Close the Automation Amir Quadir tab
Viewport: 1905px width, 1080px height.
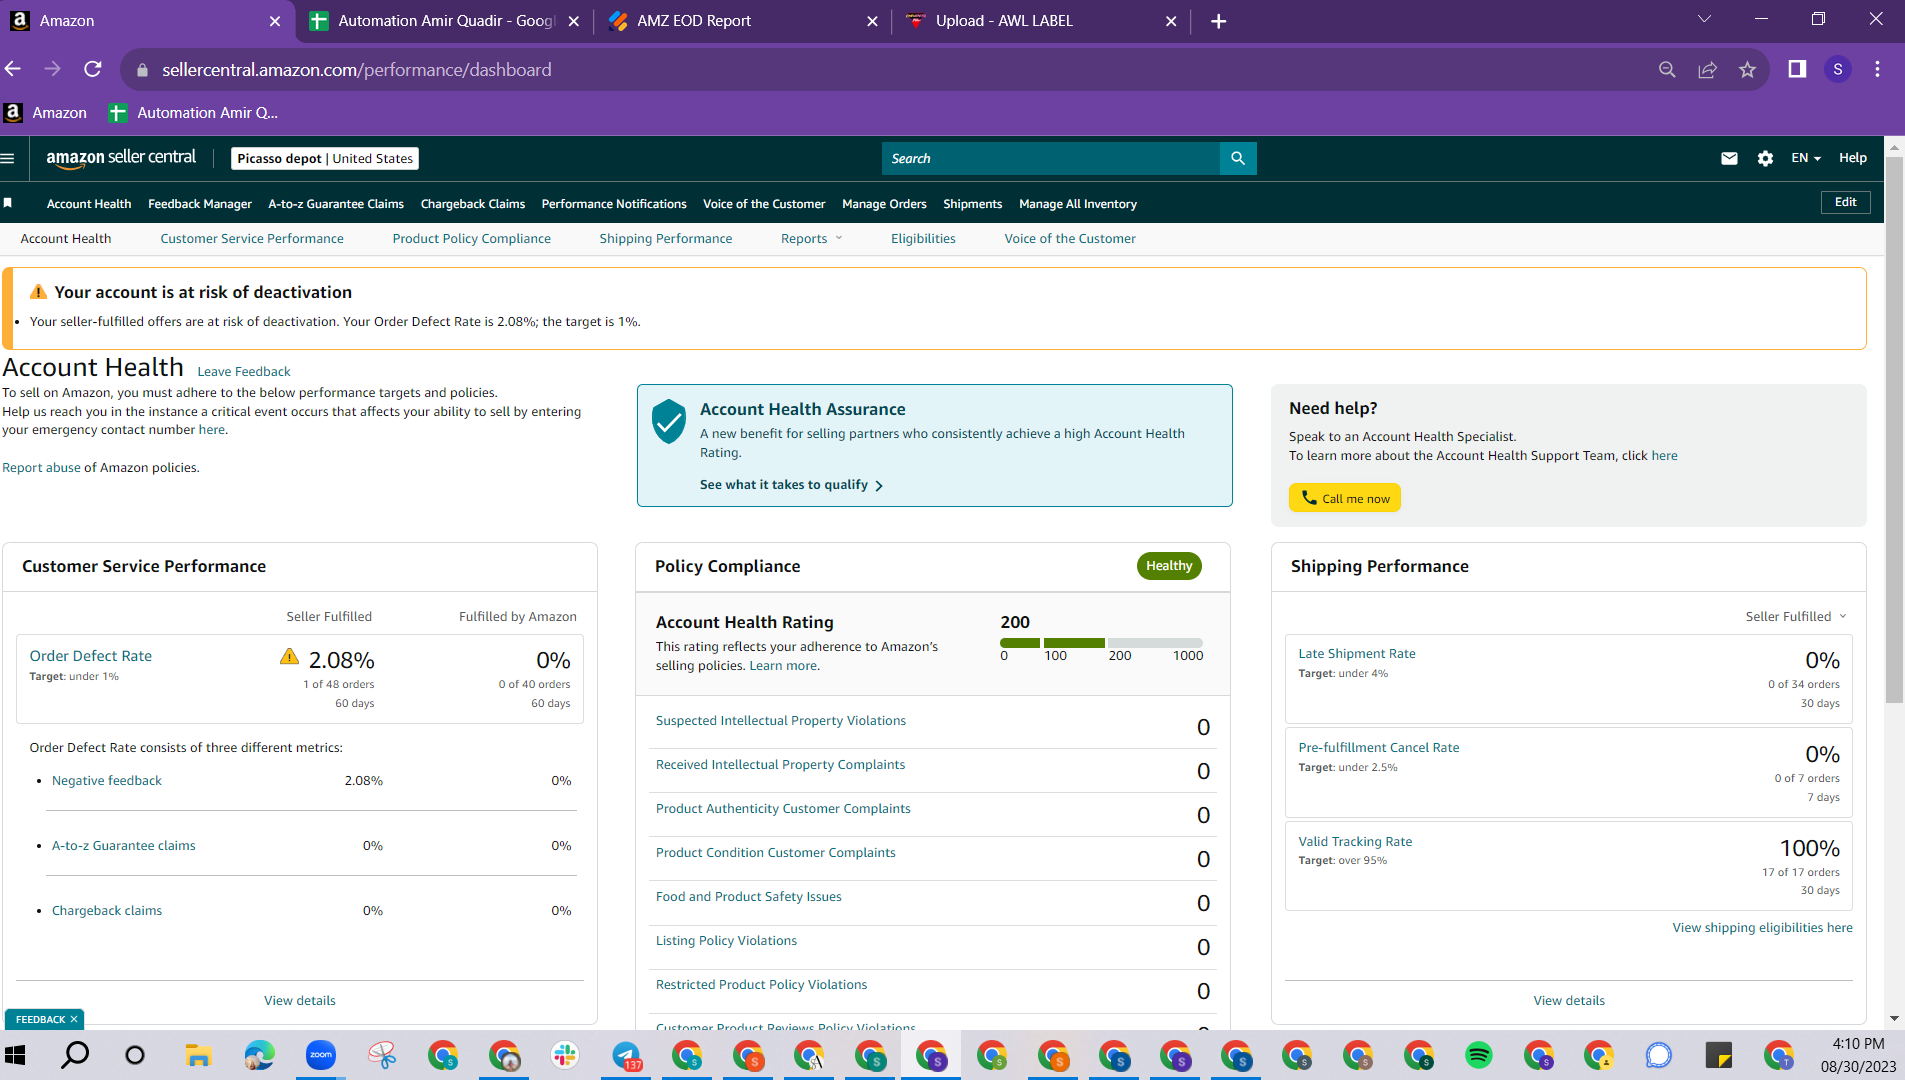pos(573,21)
